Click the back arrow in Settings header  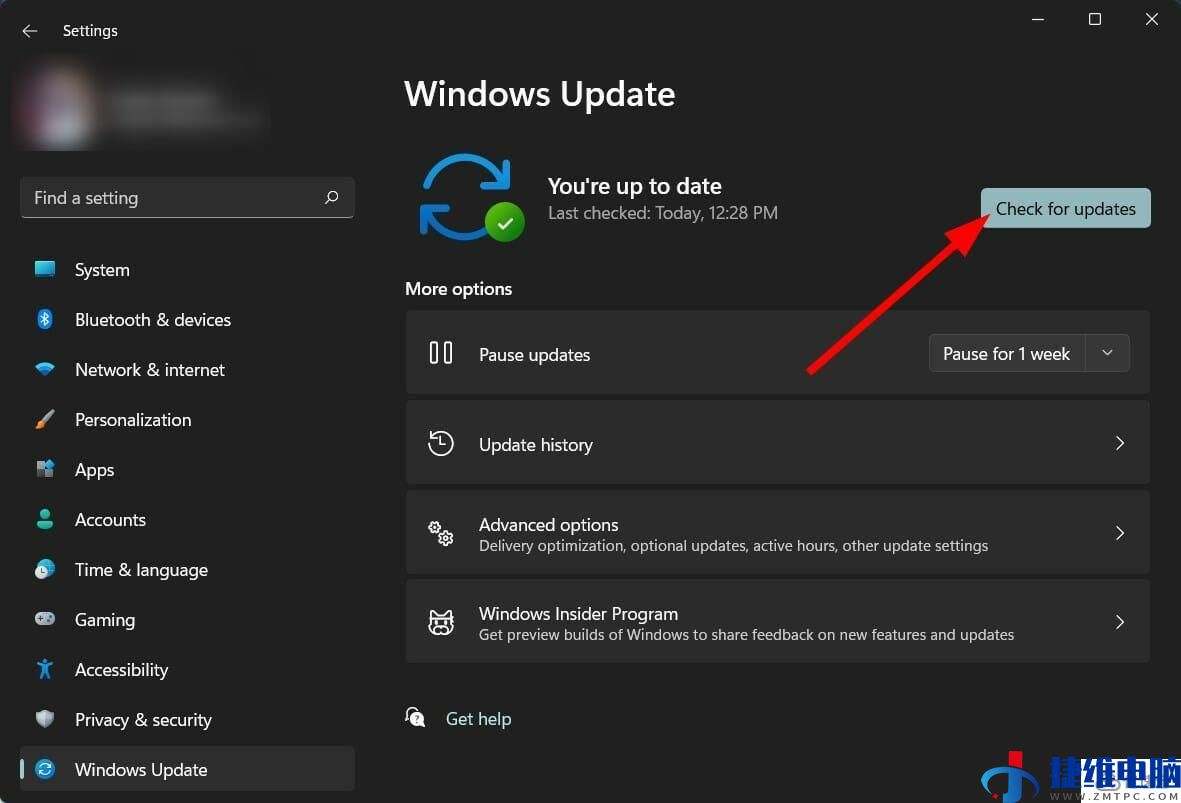click(29, 31)
